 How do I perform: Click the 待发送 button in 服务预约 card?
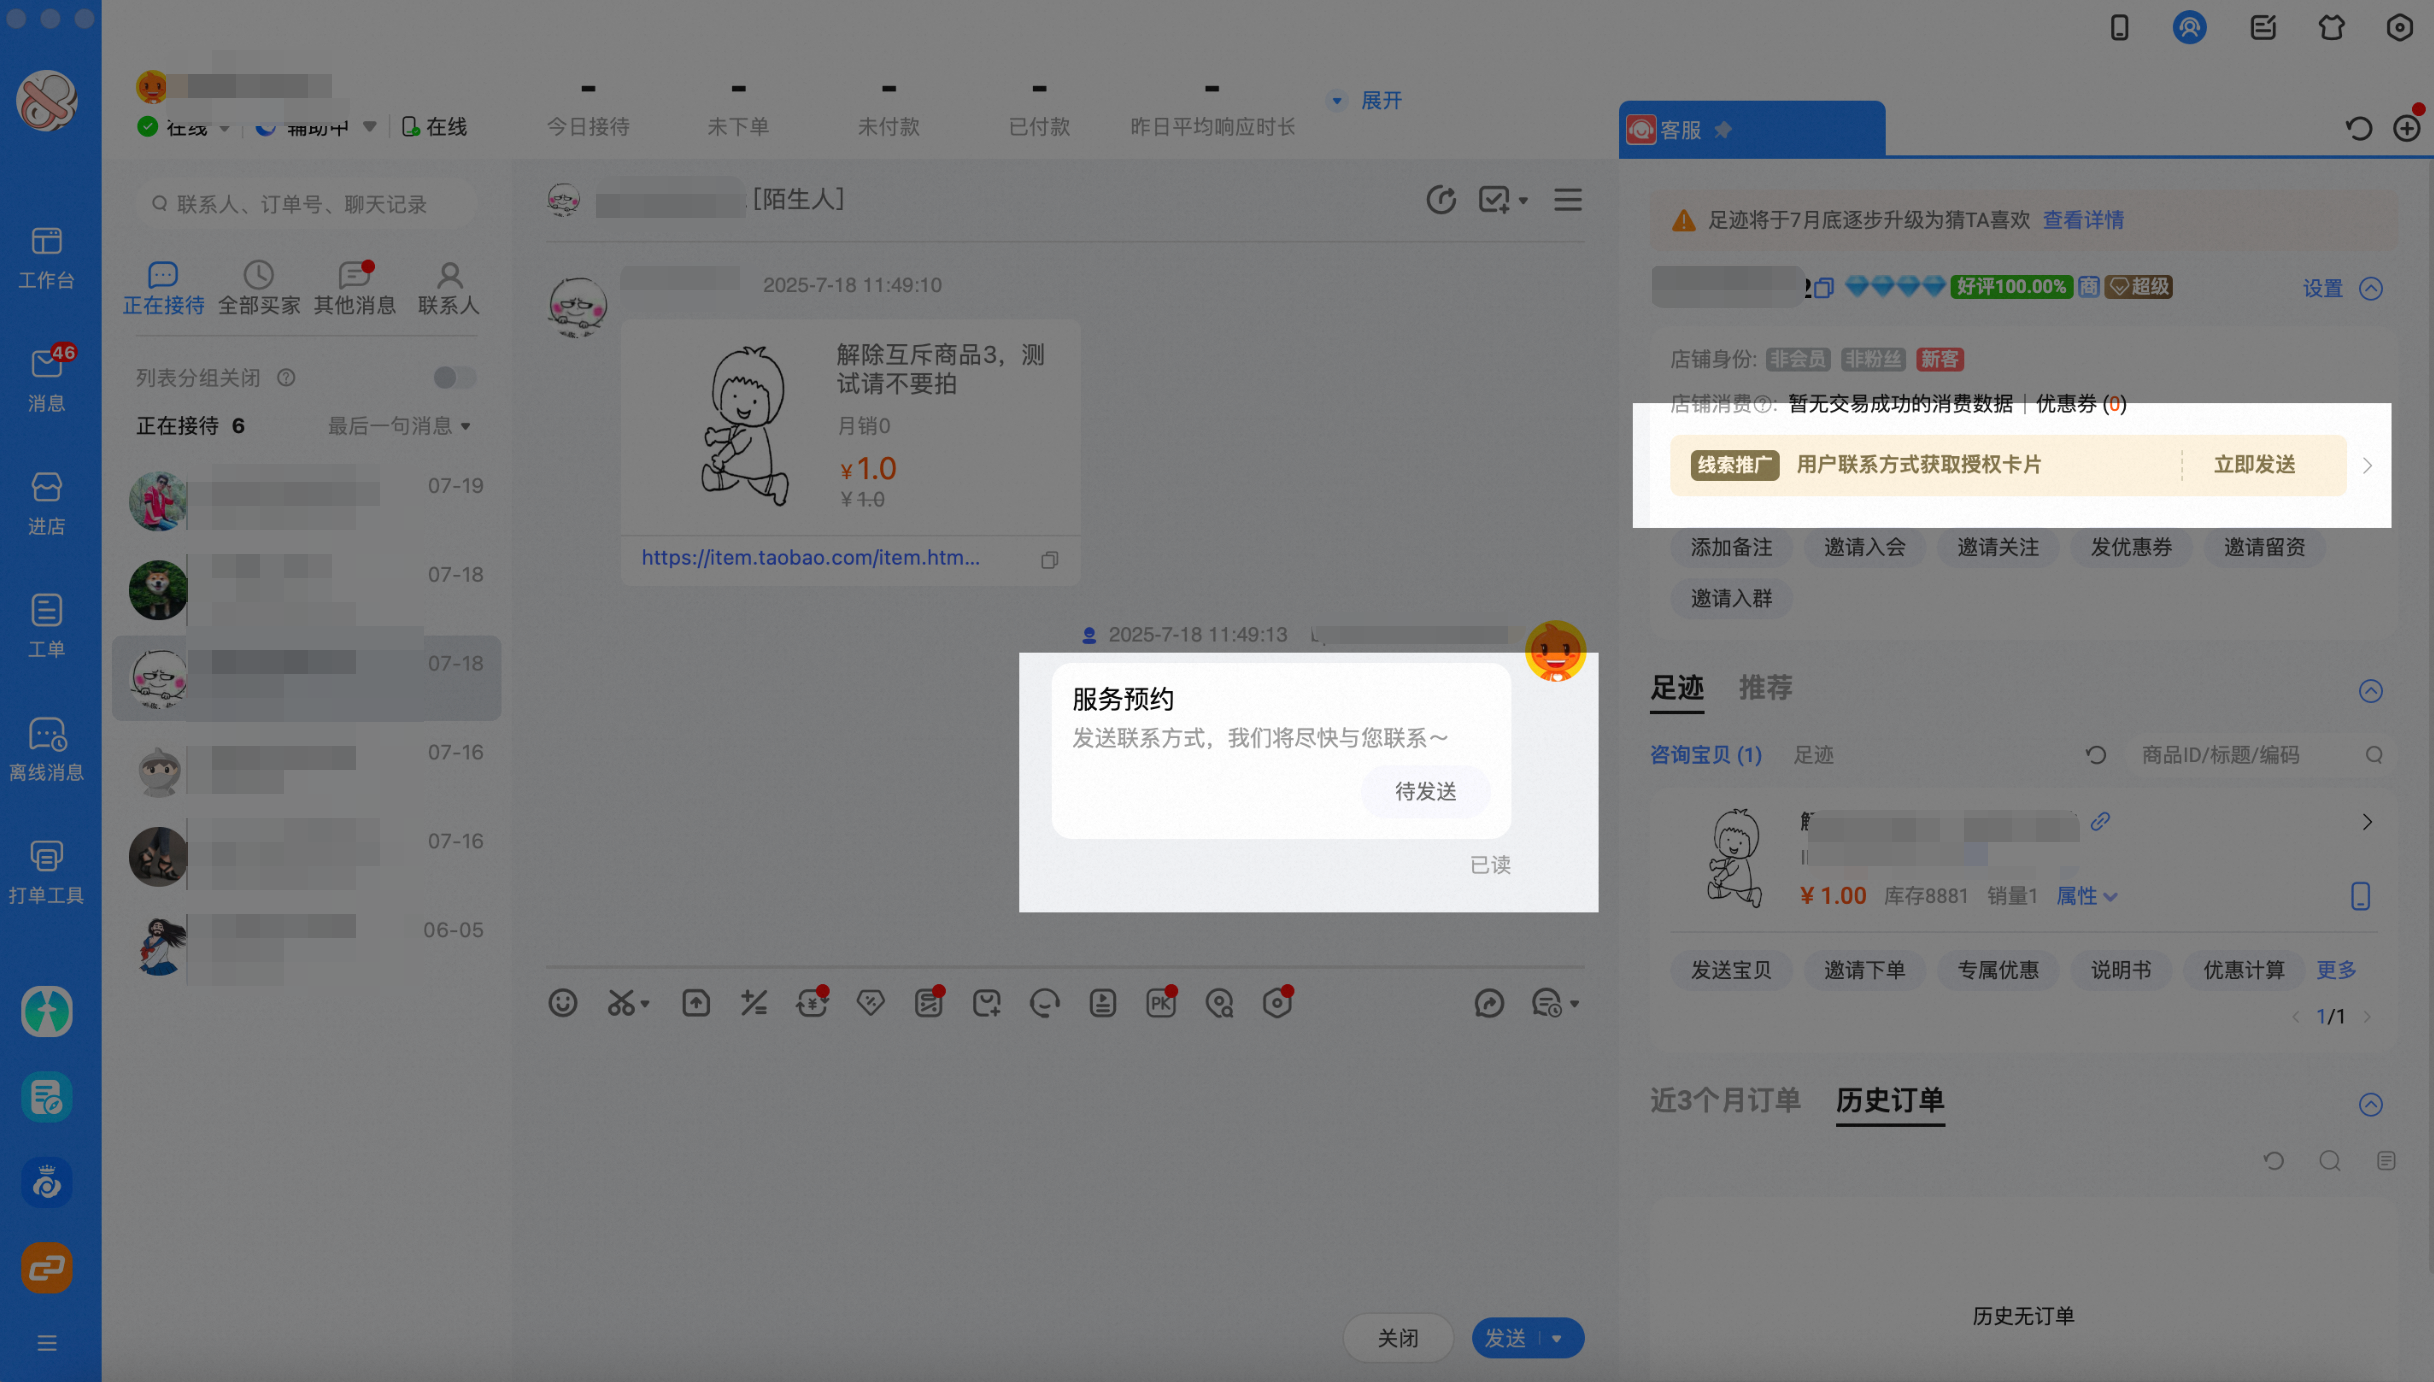point(1425,792)
